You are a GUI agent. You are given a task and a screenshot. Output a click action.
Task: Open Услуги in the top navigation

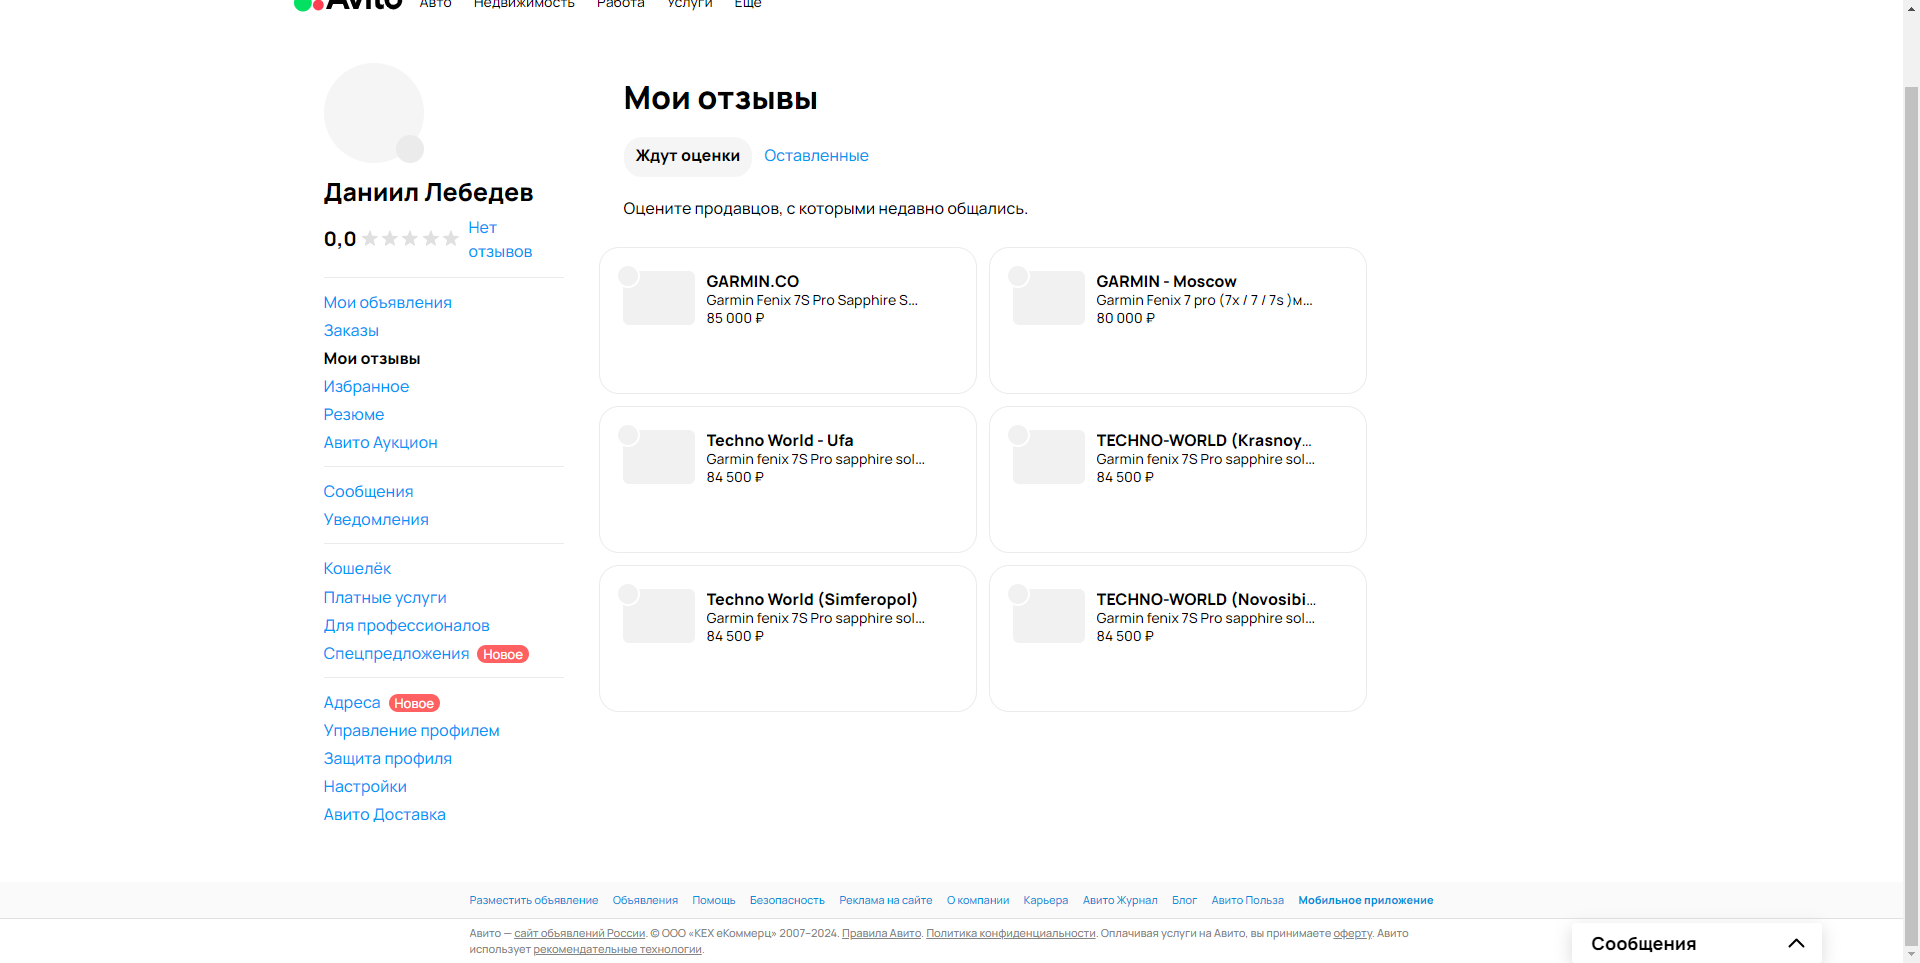point(690,4)
